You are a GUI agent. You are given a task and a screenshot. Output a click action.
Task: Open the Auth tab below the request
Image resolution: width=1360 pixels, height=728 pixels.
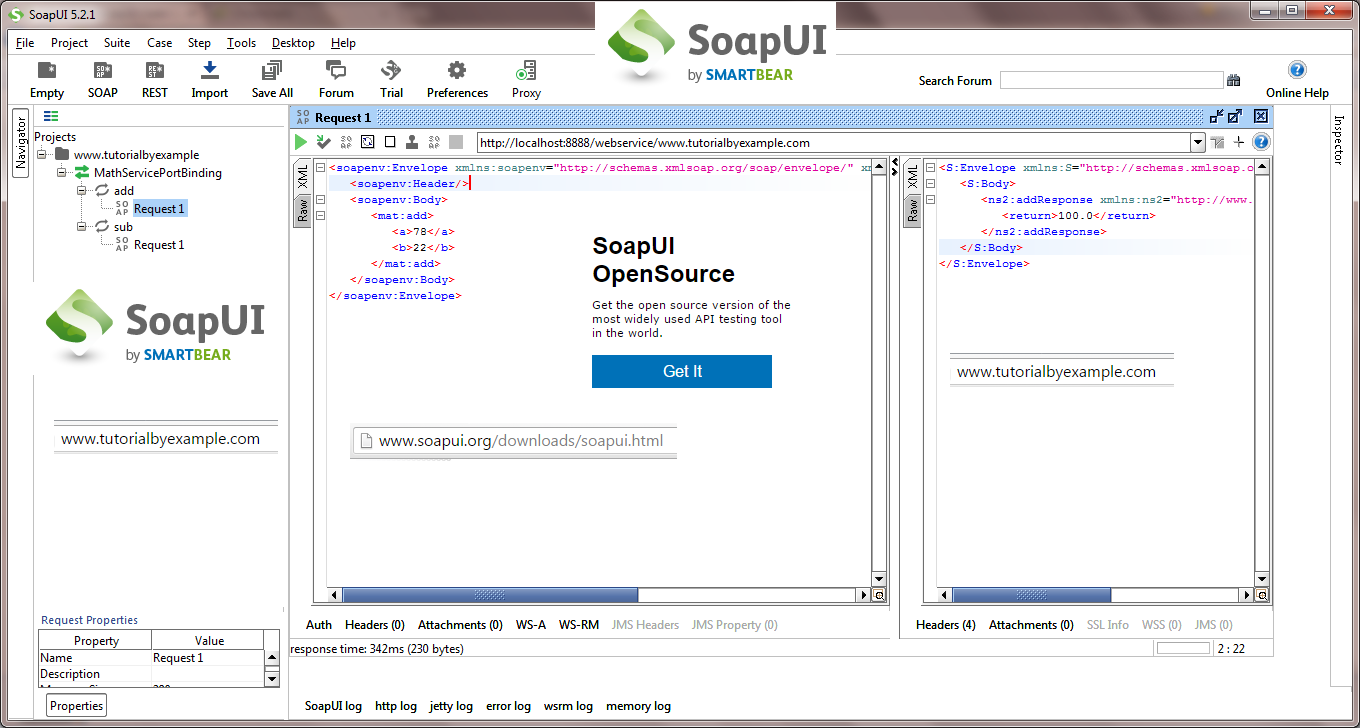pyautogui.click(x=319, y=625)
